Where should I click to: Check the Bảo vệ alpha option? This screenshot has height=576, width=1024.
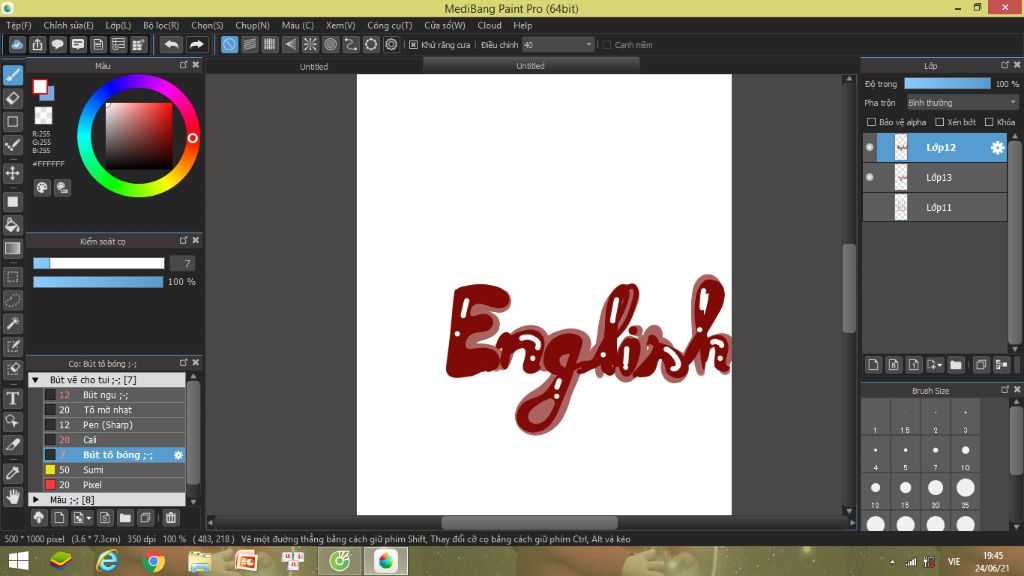click(x=870, y=121)
